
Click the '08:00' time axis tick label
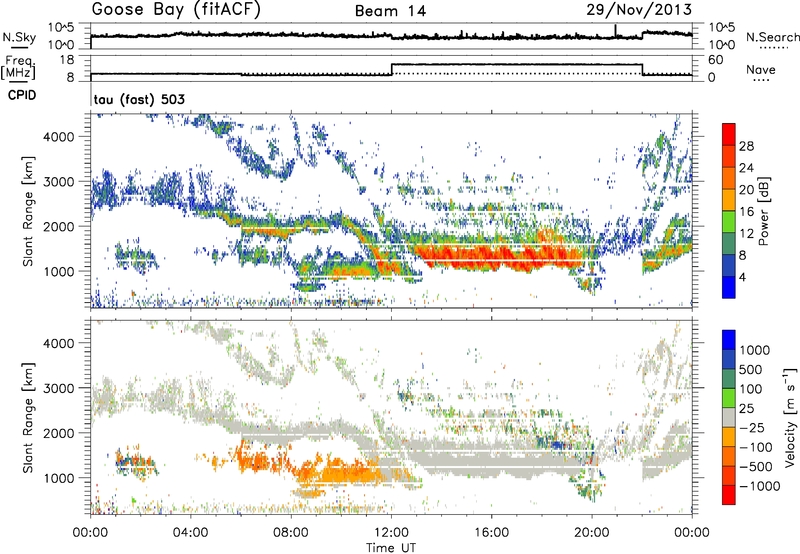pyautogui.click(x=291, y=533)
